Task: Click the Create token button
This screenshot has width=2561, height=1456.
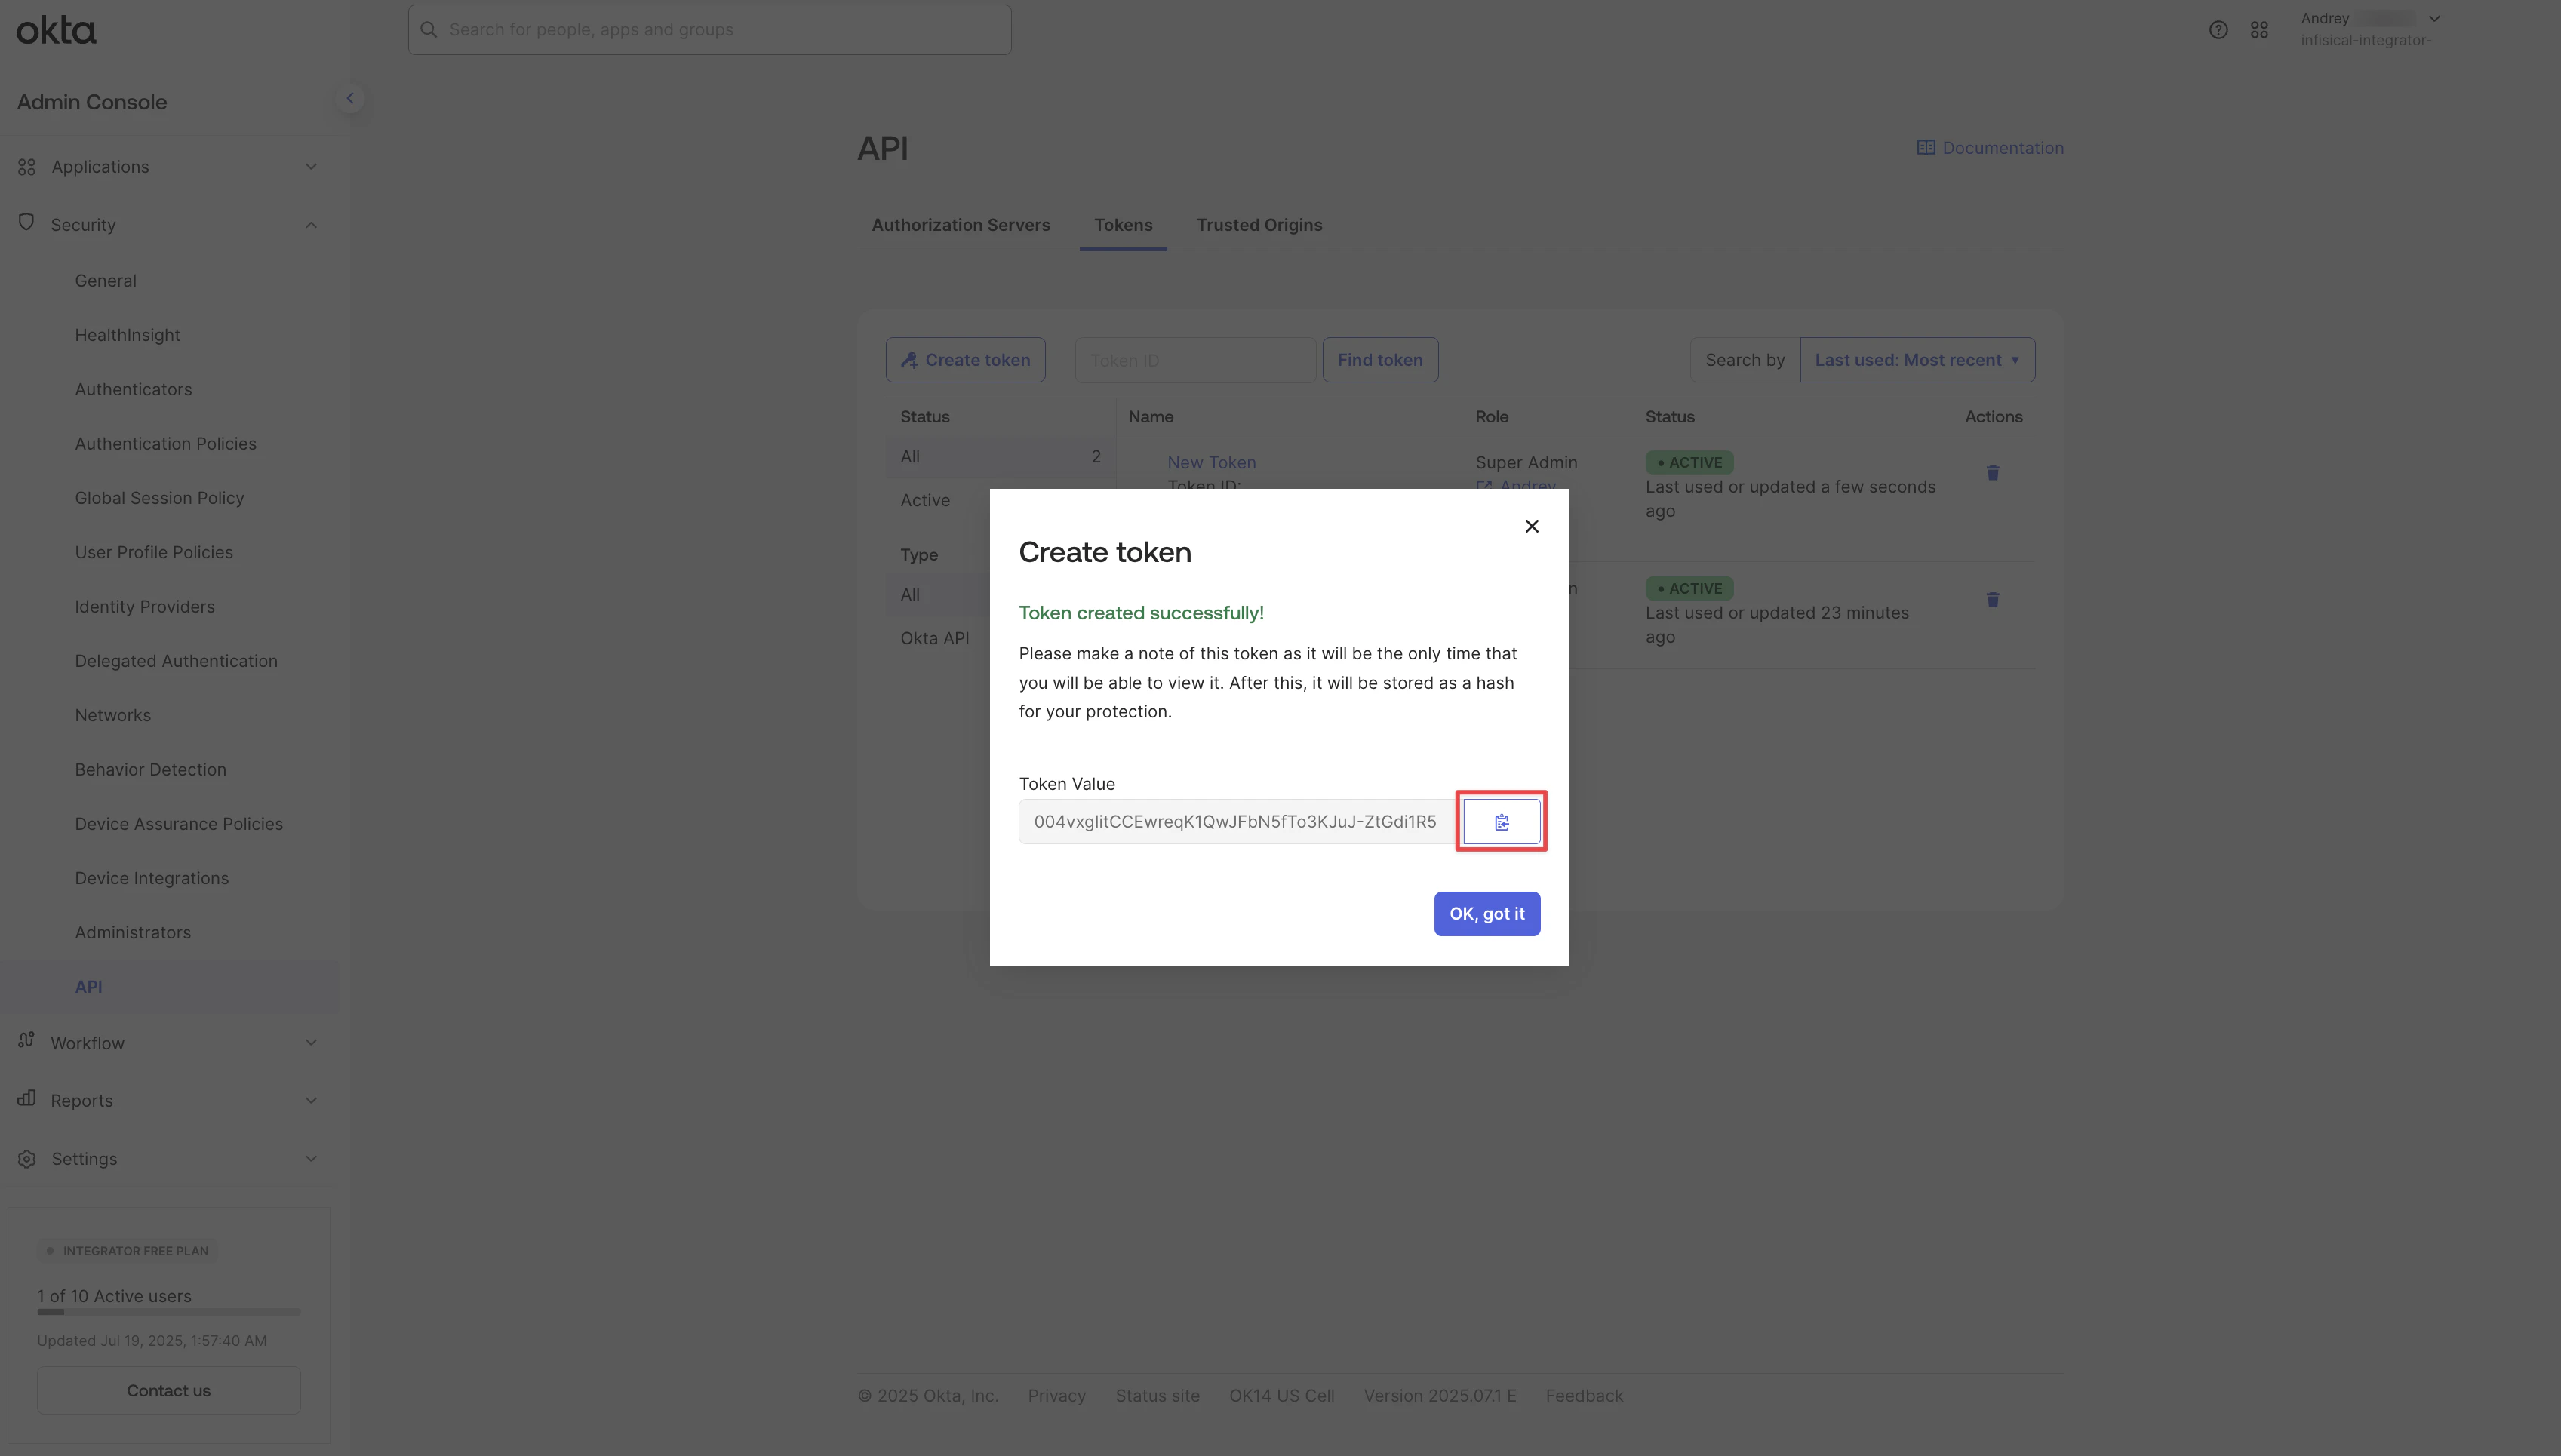Action: (x=966, y=360)
